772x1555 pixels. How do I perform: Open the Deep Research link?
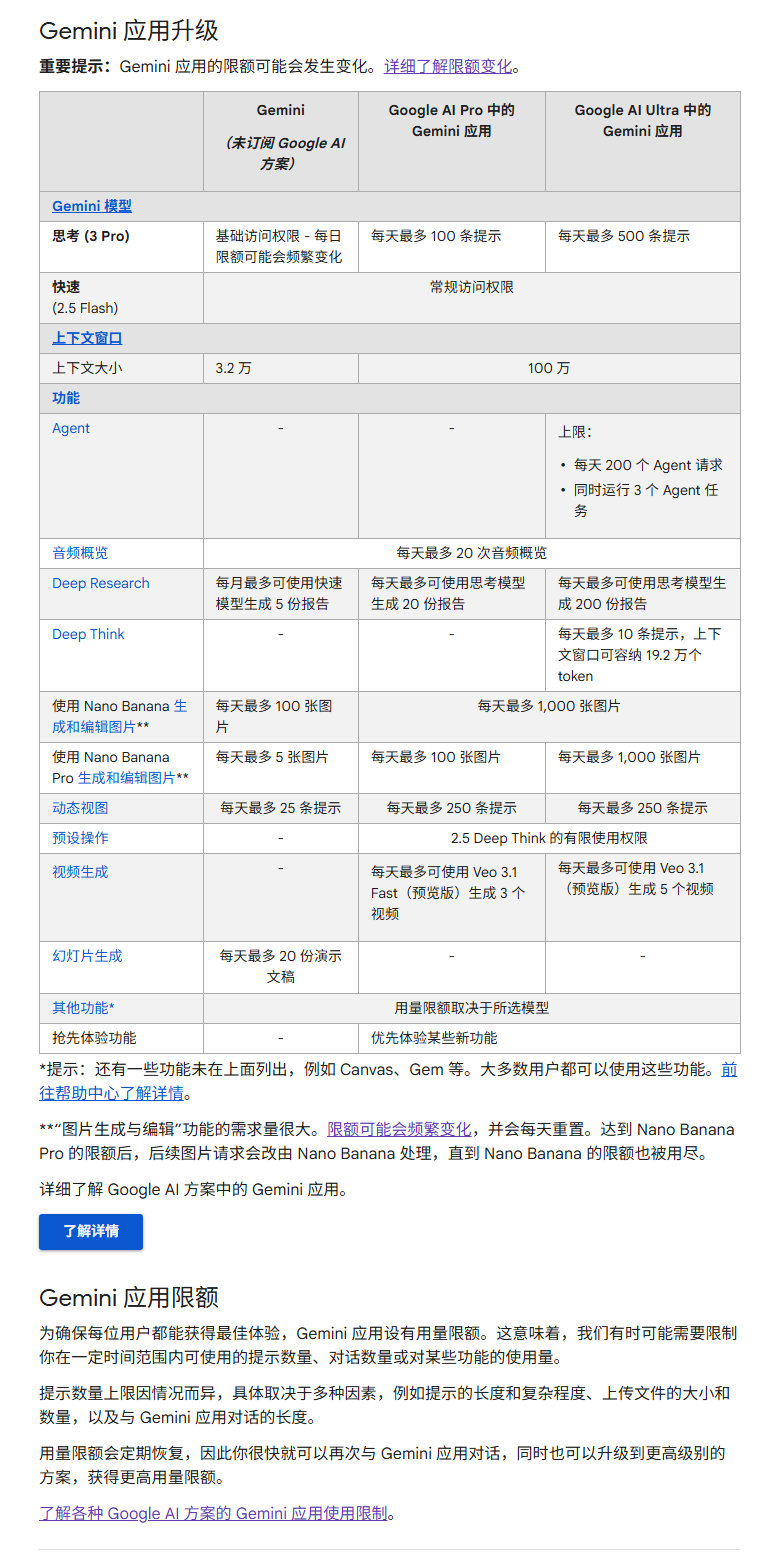coord(101,583)
